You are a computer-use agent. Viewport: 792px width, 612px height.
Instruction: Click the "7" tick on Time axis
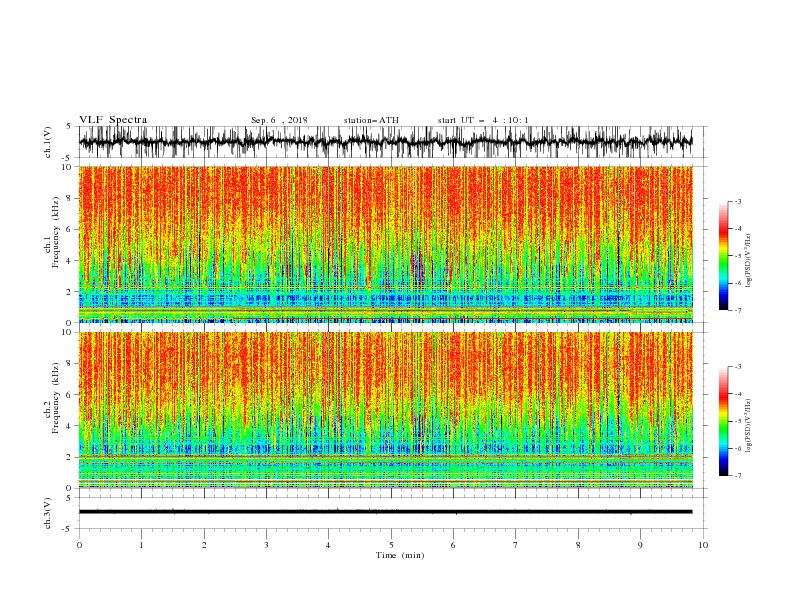tap(516, 545)
